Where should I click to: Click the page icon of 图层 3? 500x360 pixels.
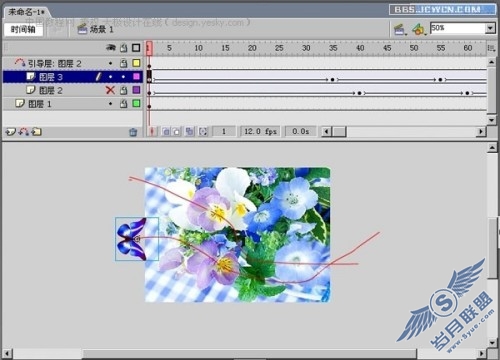[31, 77]
